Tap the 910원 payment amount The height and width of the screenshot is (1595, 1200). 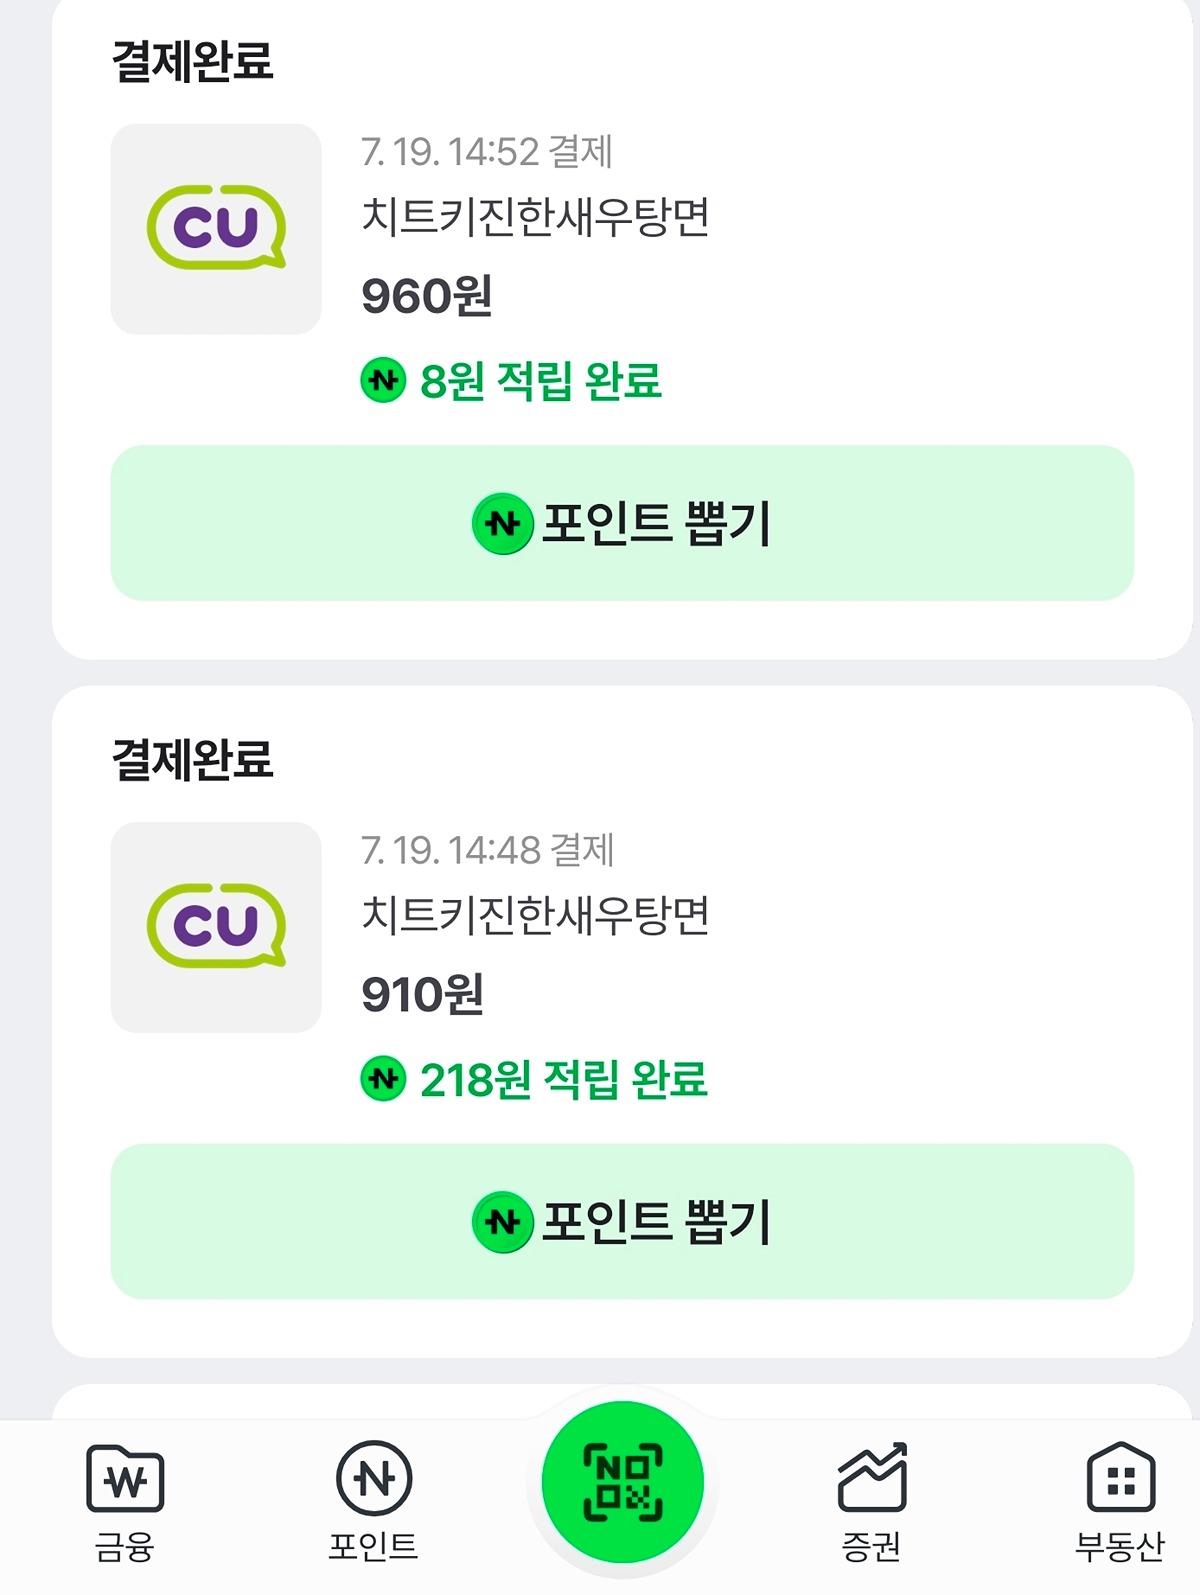click(x=423, y=995)
